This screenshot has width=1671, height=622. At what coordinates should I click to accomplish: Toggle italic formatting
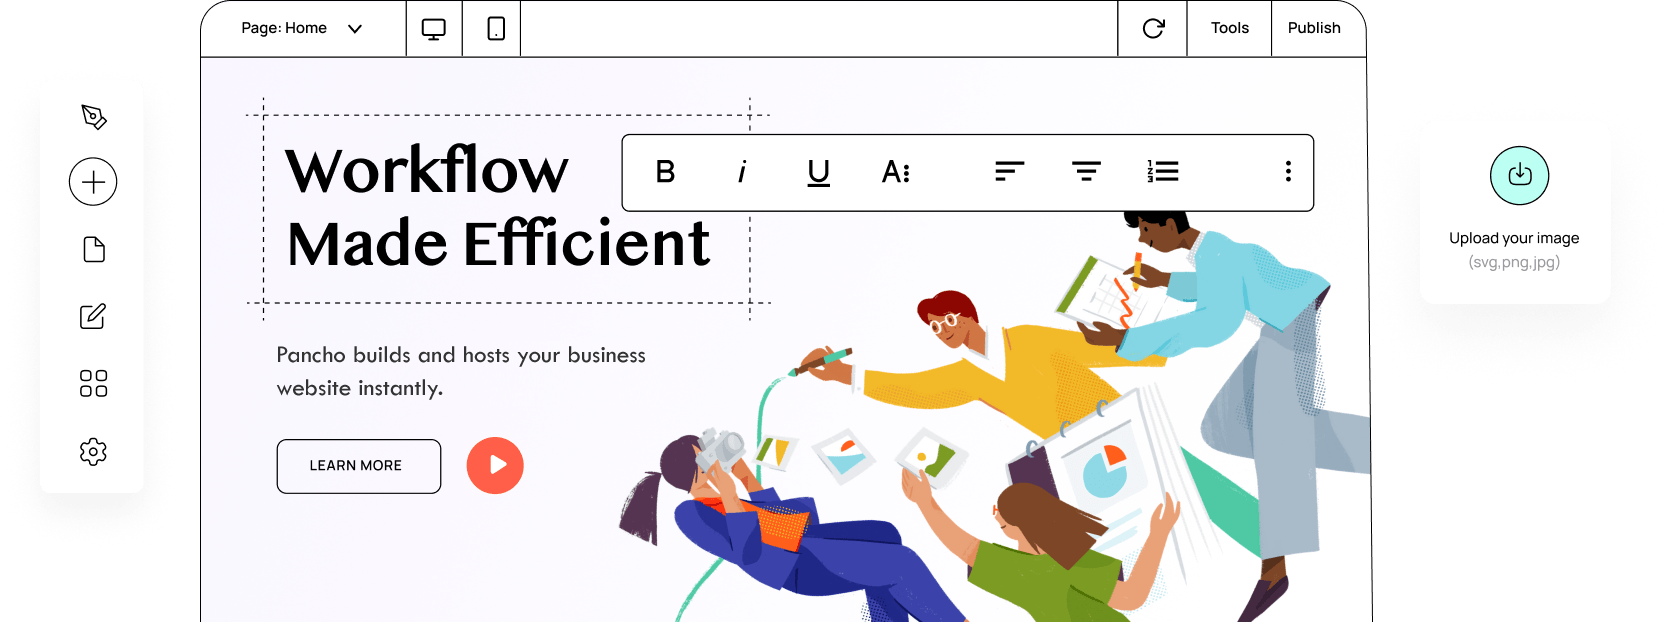click(x=742, y=172)
